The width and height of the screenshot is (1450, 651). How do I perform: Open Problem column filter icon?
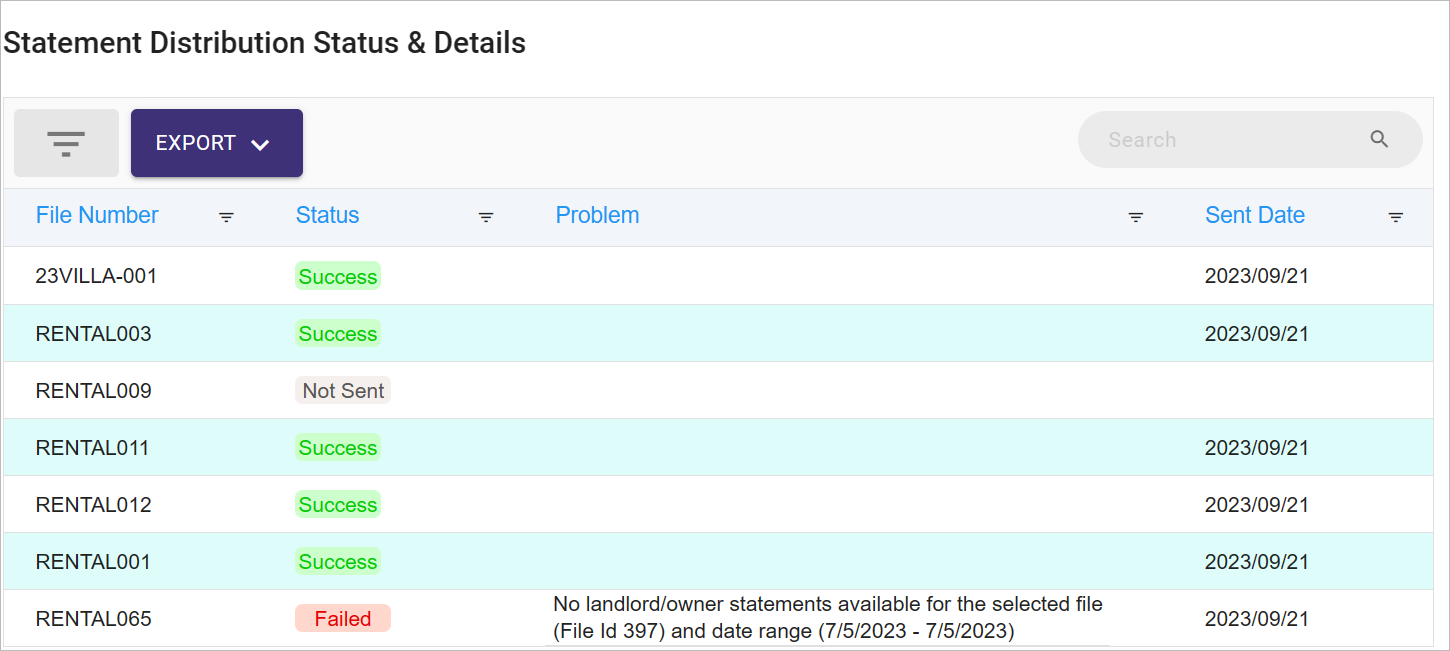pos(1136,217)
